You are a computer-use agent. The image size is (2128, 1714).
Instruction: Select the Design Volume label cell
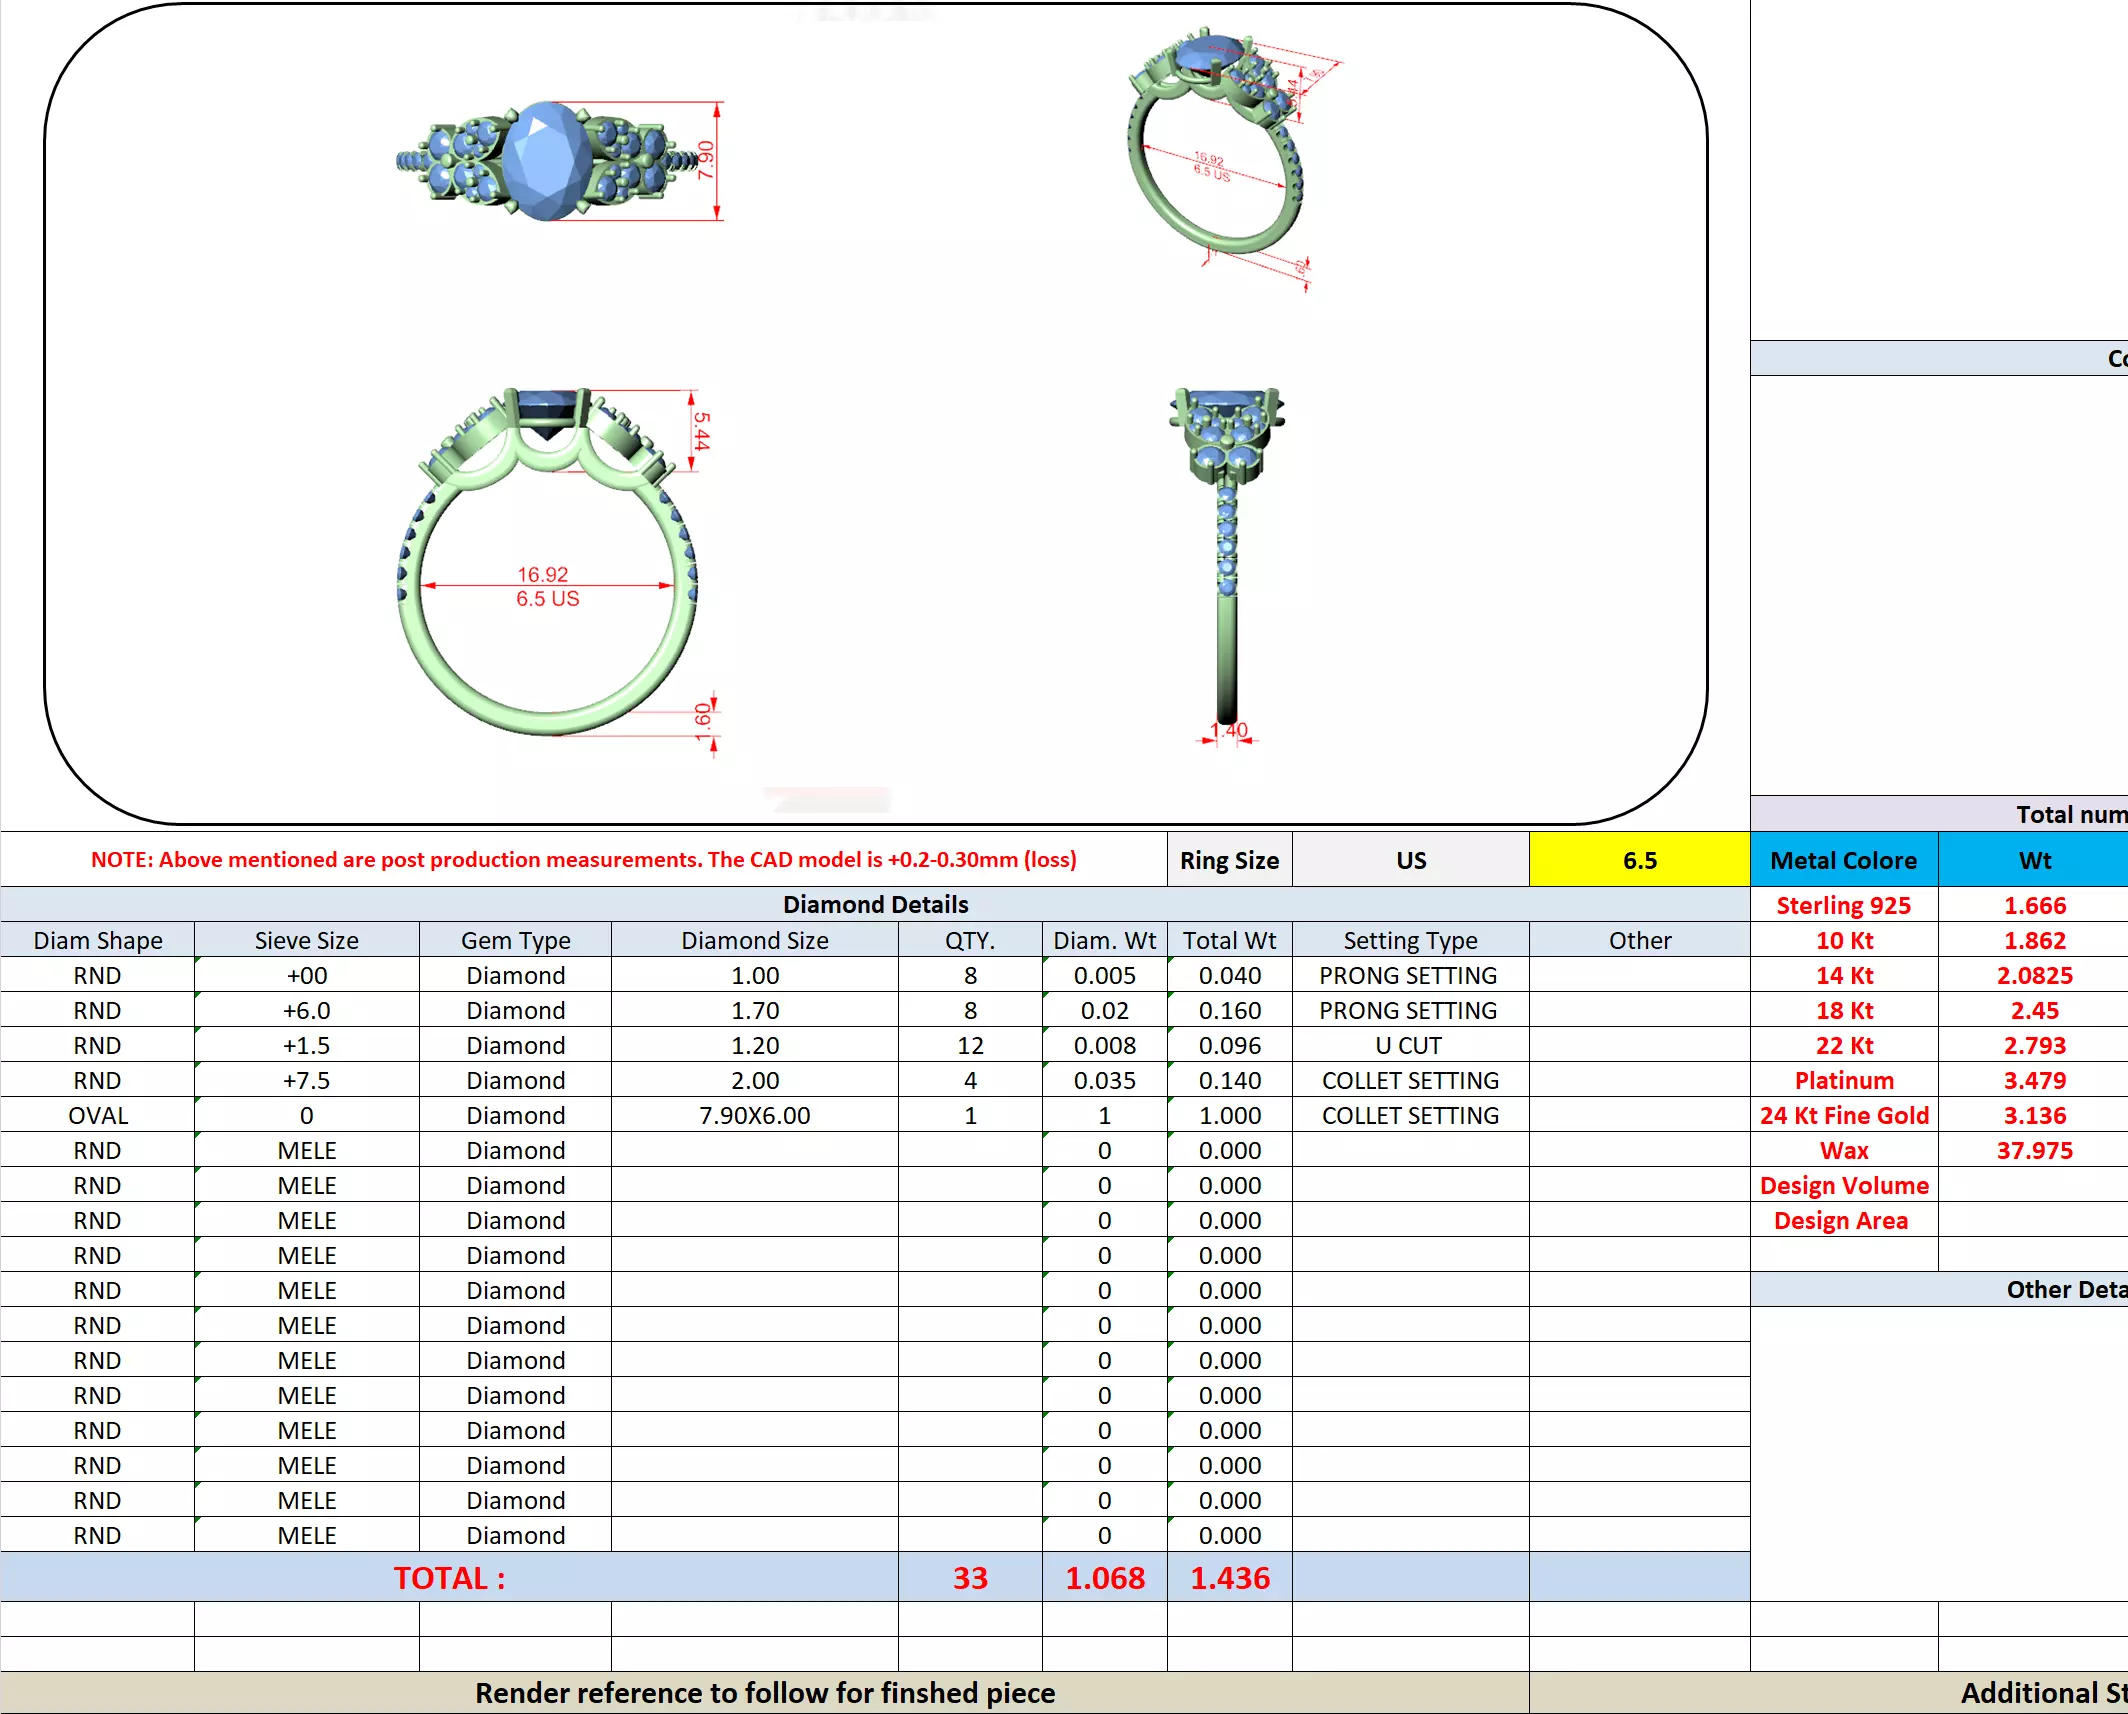(x=1843, y=1185)
